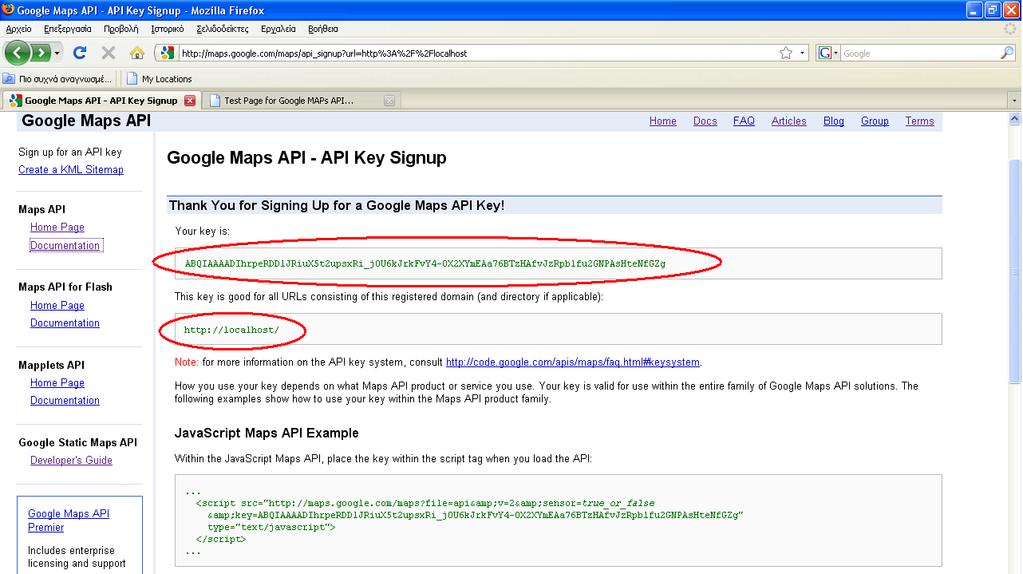Open the Σελιδοδείκτες menu
The image size is (1023, 574).
click(x=222, y=29)
